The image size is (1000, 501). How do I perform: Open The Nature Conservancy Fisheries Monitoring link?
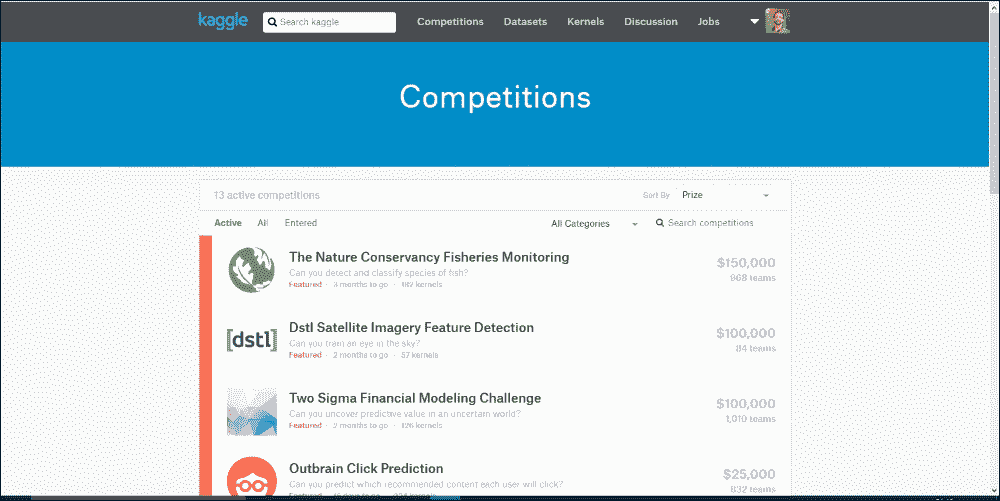429,257
